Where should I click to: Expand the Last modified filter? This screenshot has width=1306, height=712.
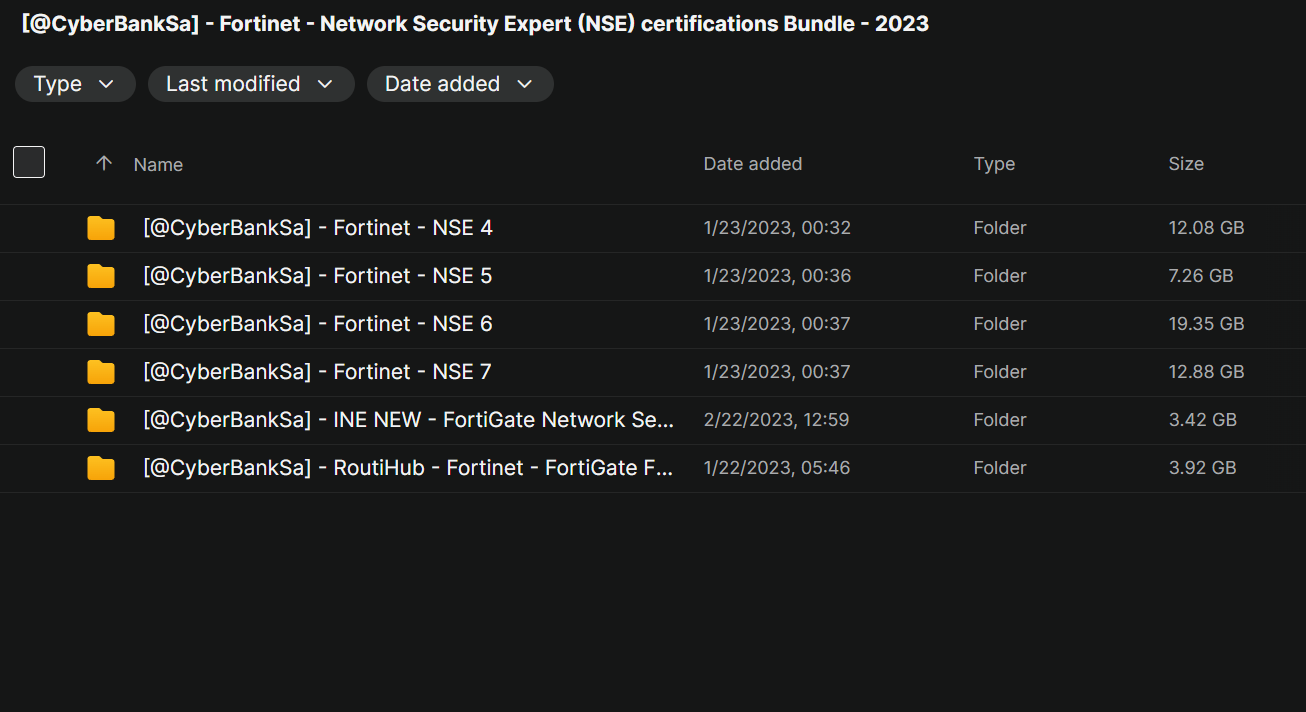click(250, 84)
